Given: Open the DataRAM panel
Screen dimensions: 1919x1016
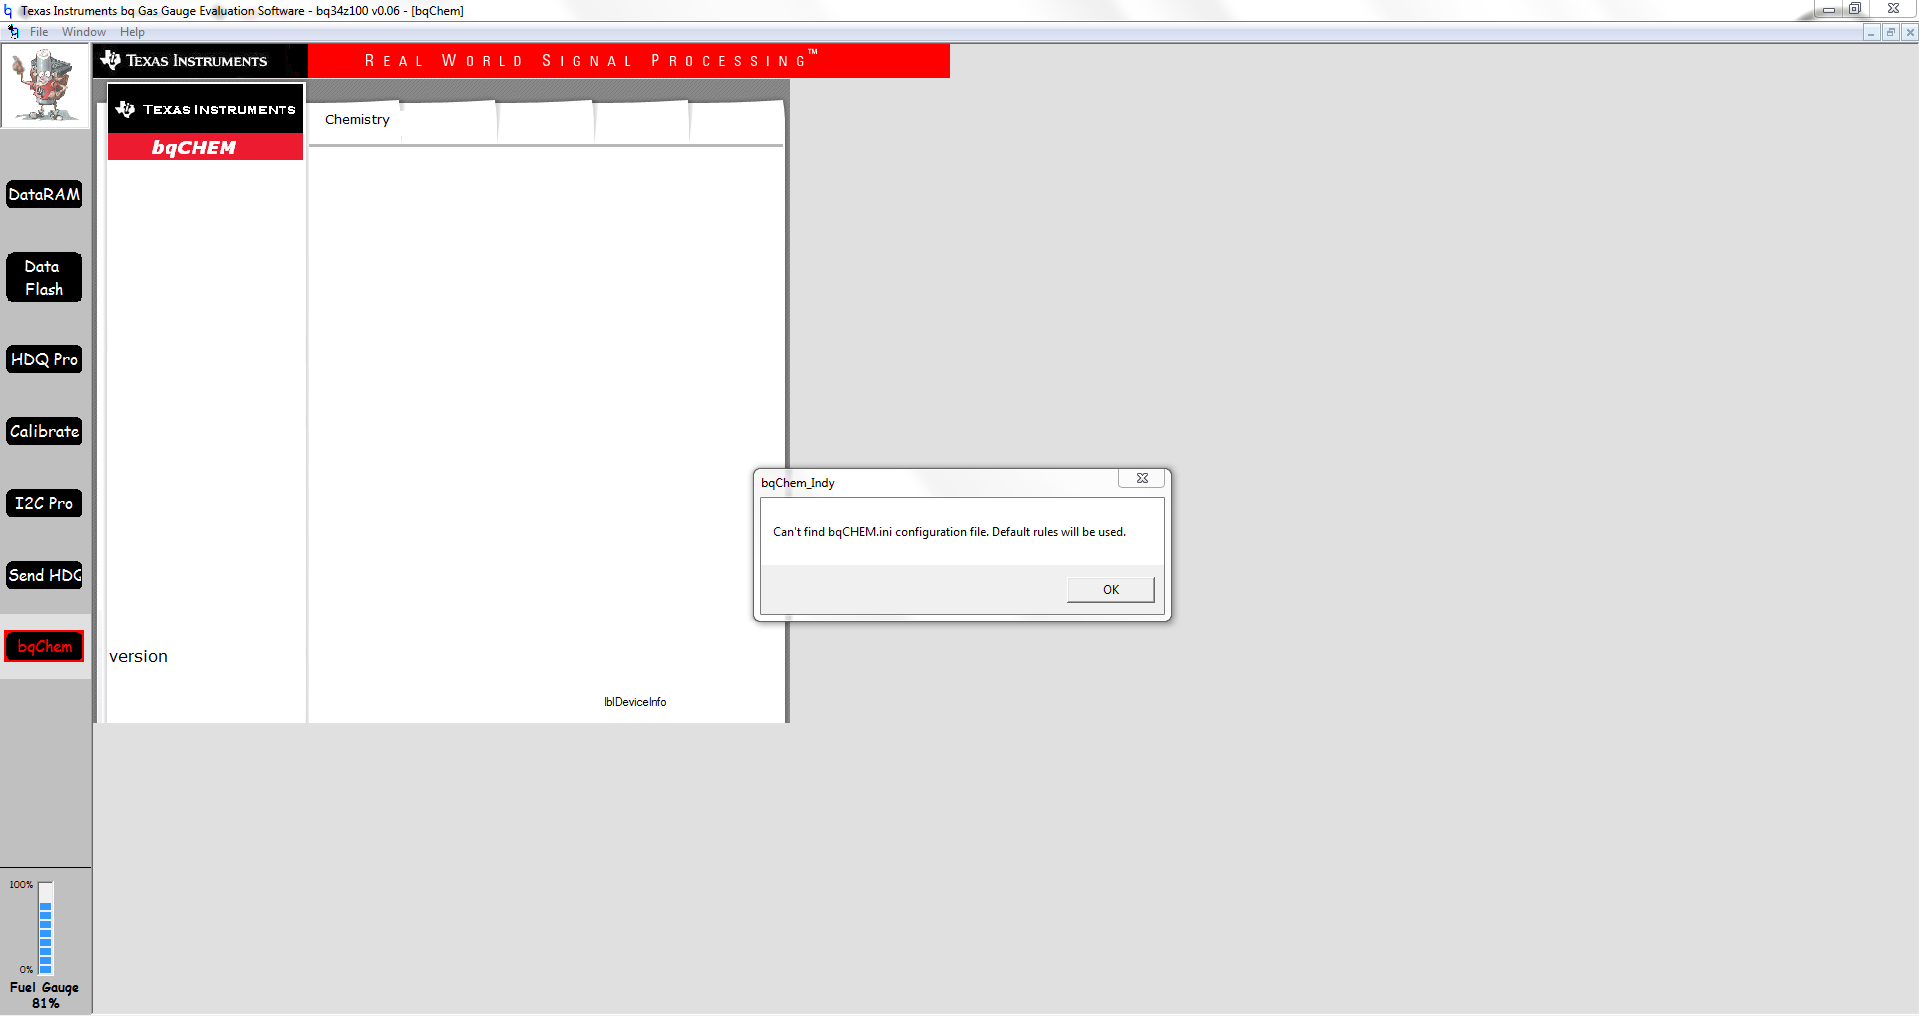Looking at the screenshot, I should tap(44, 194).
